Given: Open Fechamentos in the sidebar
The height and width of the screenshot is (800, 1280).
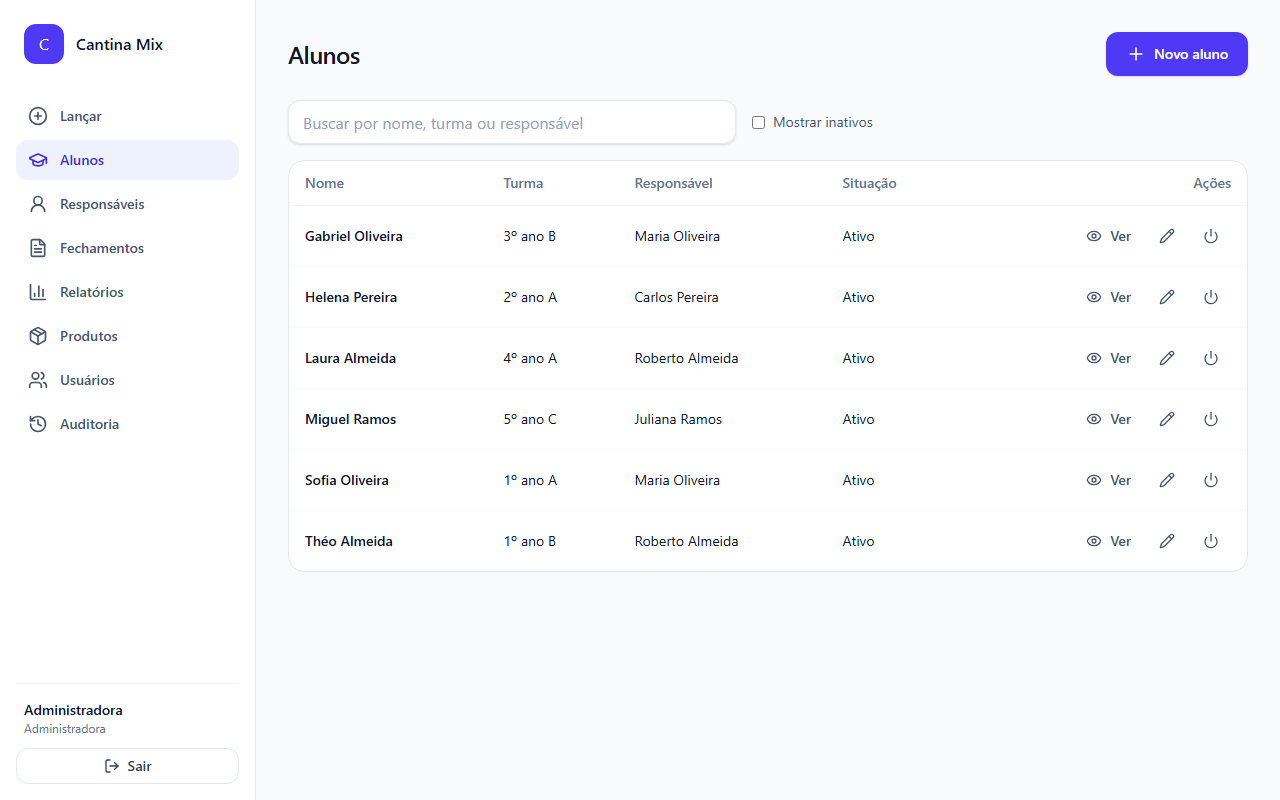Looking at the screenshot, I should click(127, 248).
